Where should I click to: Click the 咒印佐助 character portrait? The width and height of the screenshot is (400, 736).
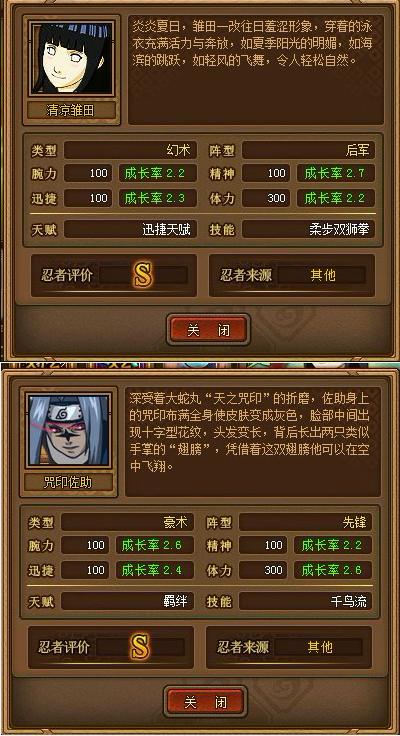click(69, 429)
